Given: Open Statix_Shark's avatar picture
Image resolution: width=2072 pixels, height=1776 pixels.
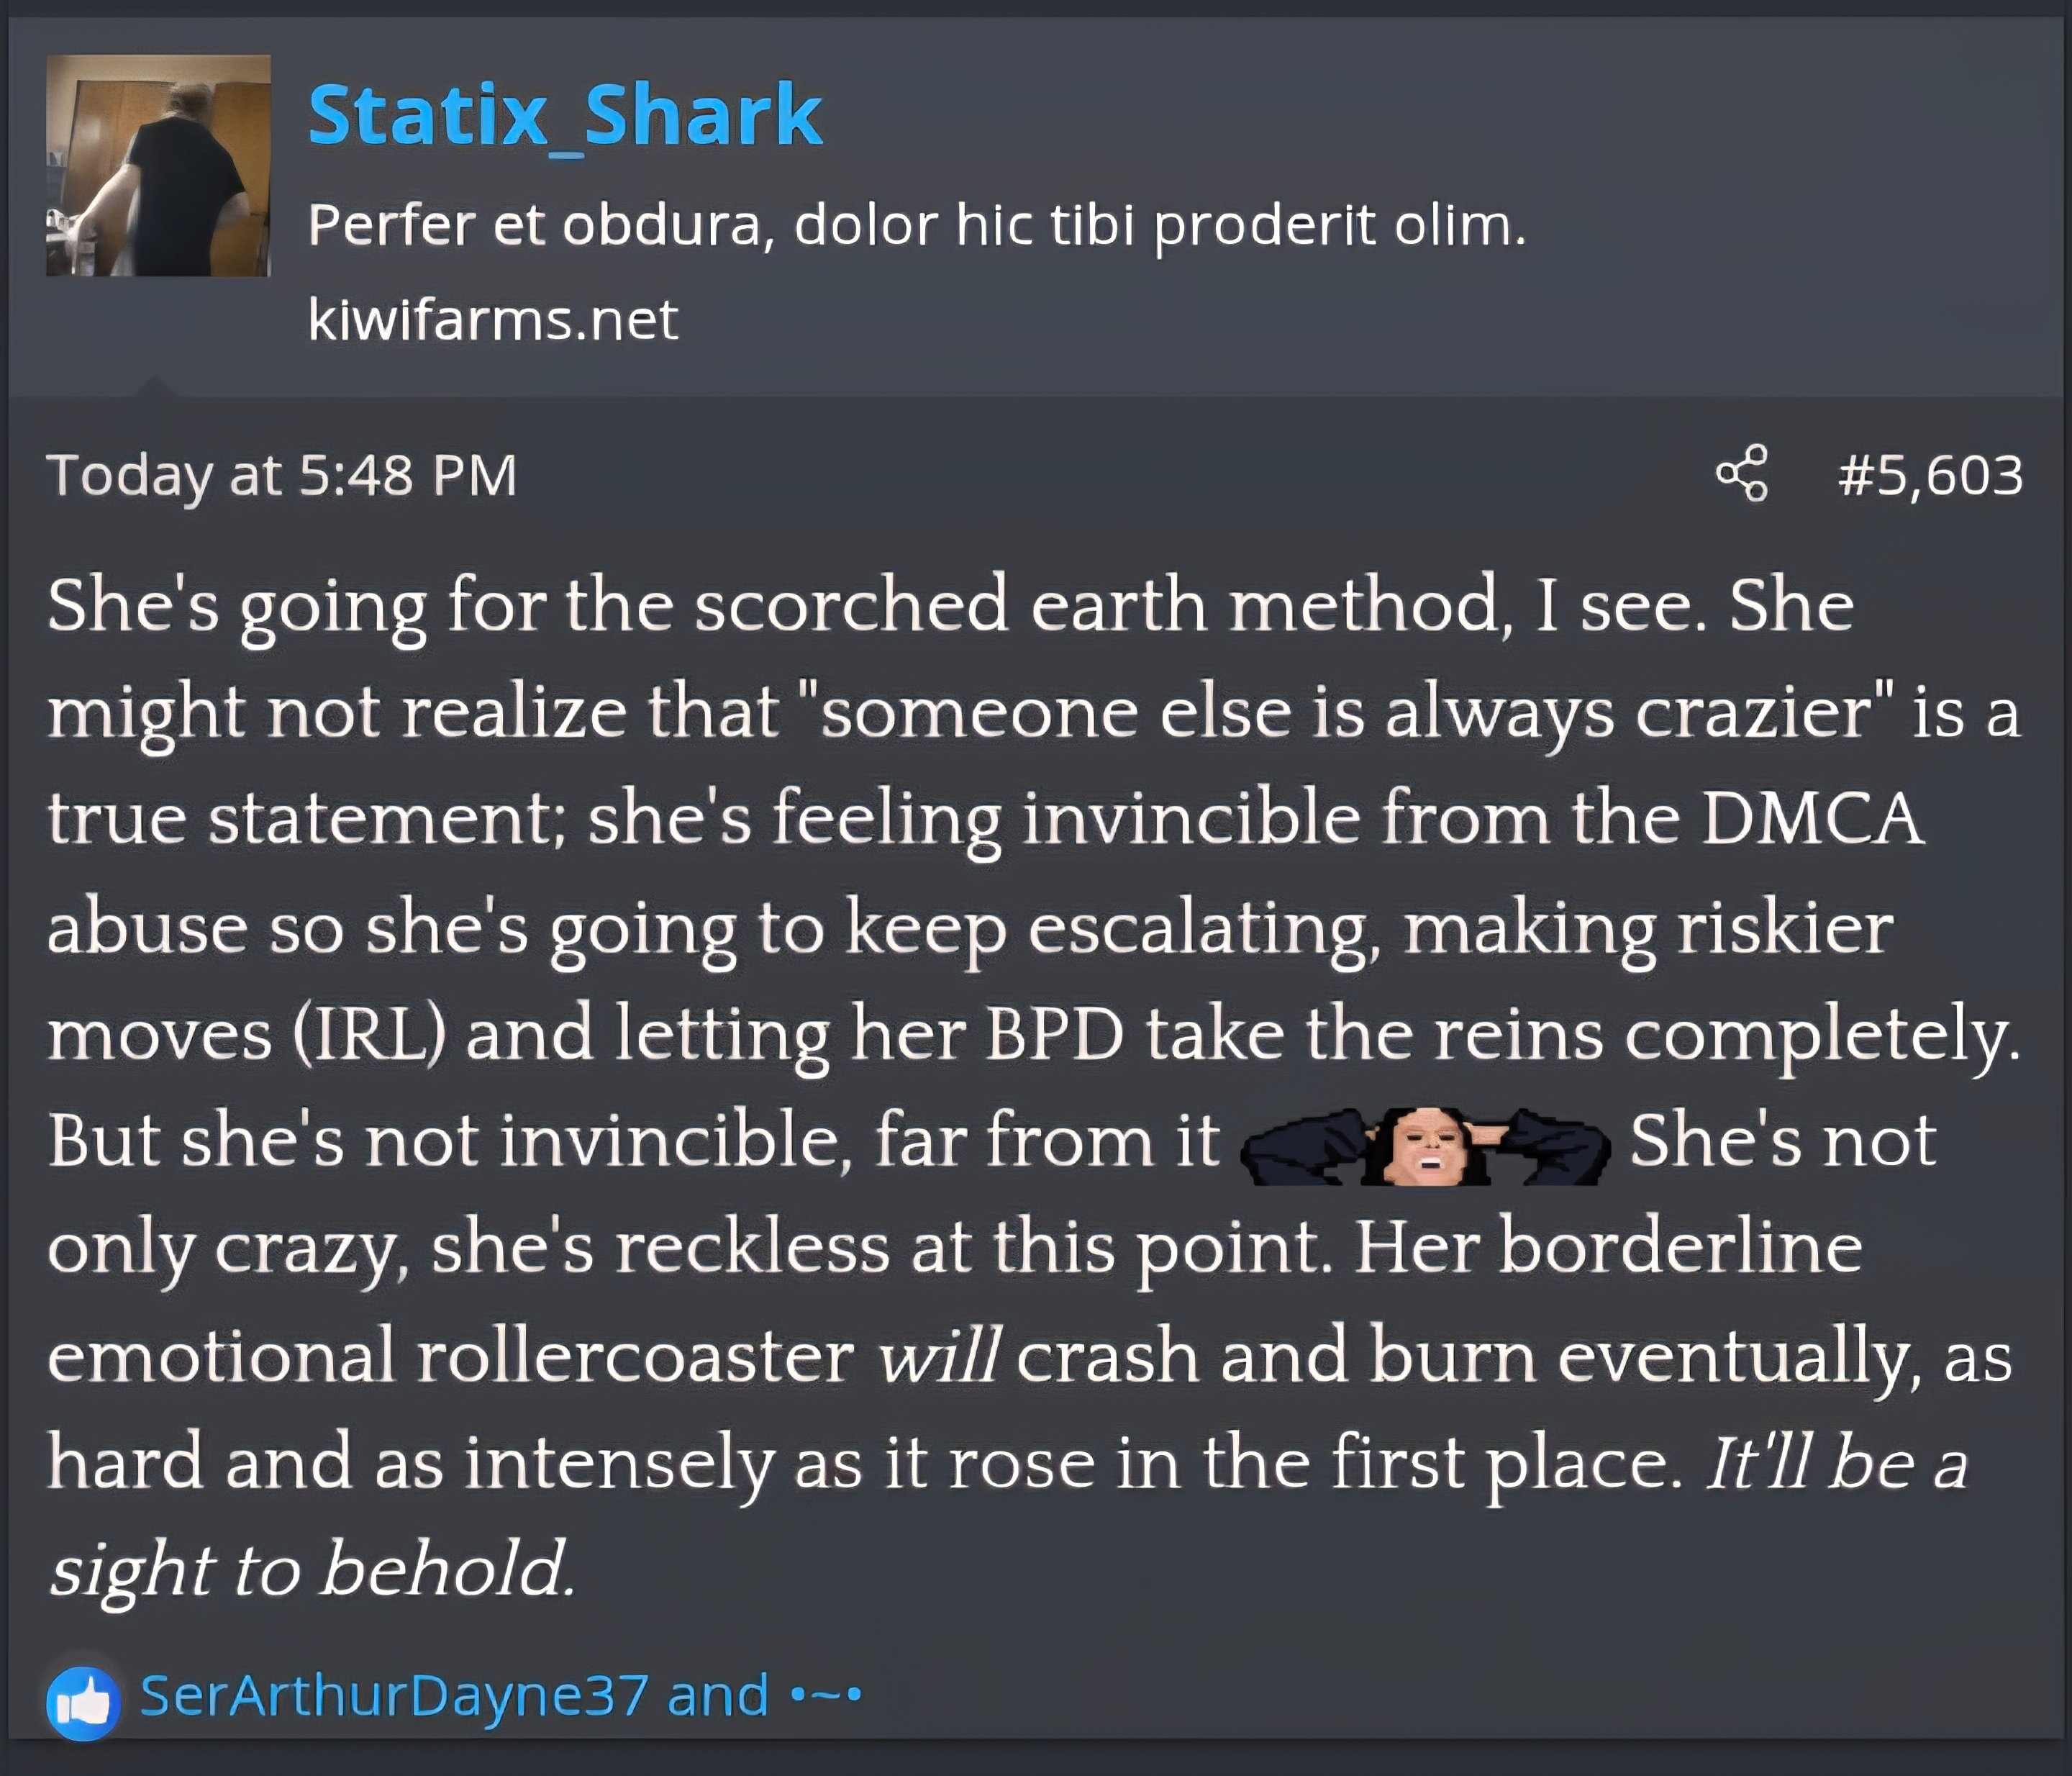Looking at the screenshot, I should tap(158, 165).
